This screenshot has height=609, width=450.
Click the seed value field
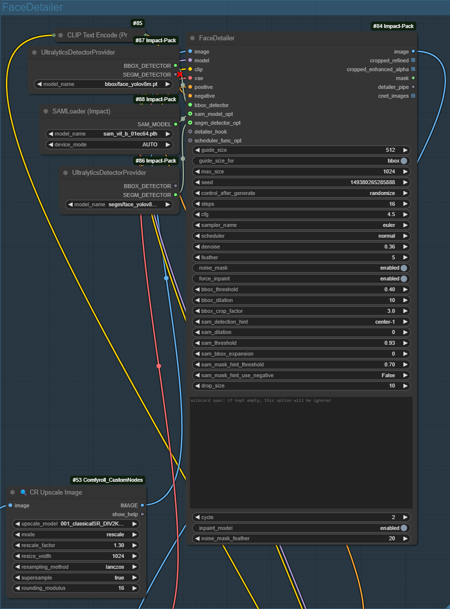301,182
